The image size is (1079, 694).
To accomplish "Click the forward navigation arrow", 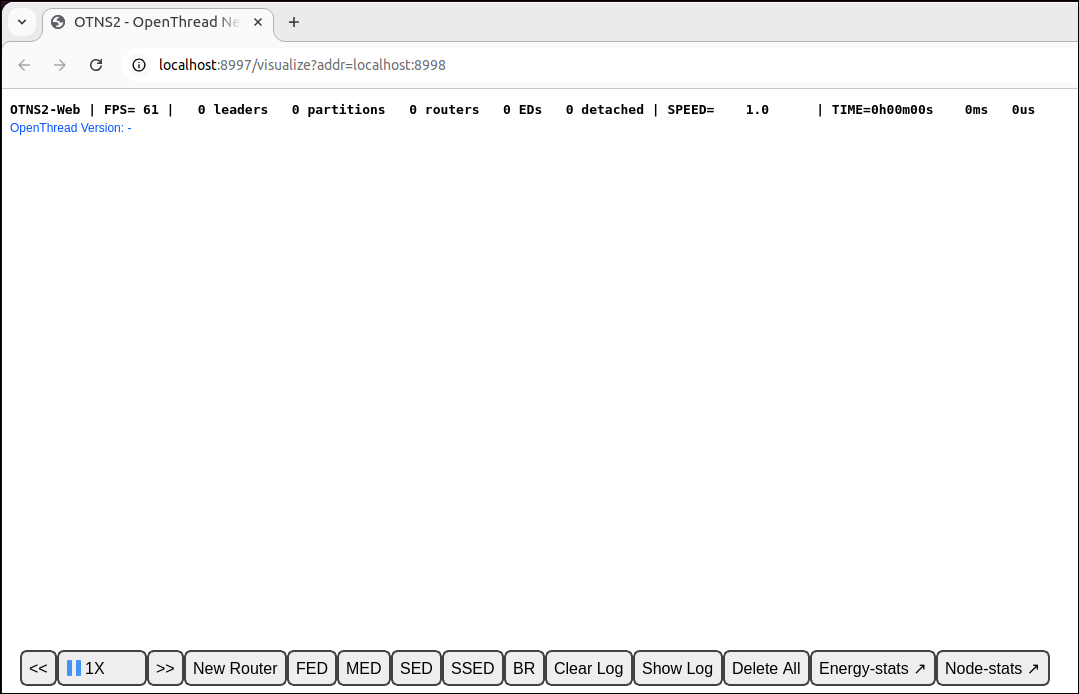I will point(60,64).
